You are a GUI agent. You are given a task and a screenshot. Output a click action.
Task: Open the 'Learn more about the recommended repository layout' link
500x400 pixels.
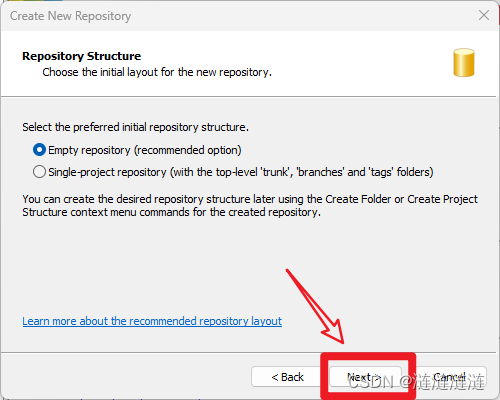click(152, 321)
